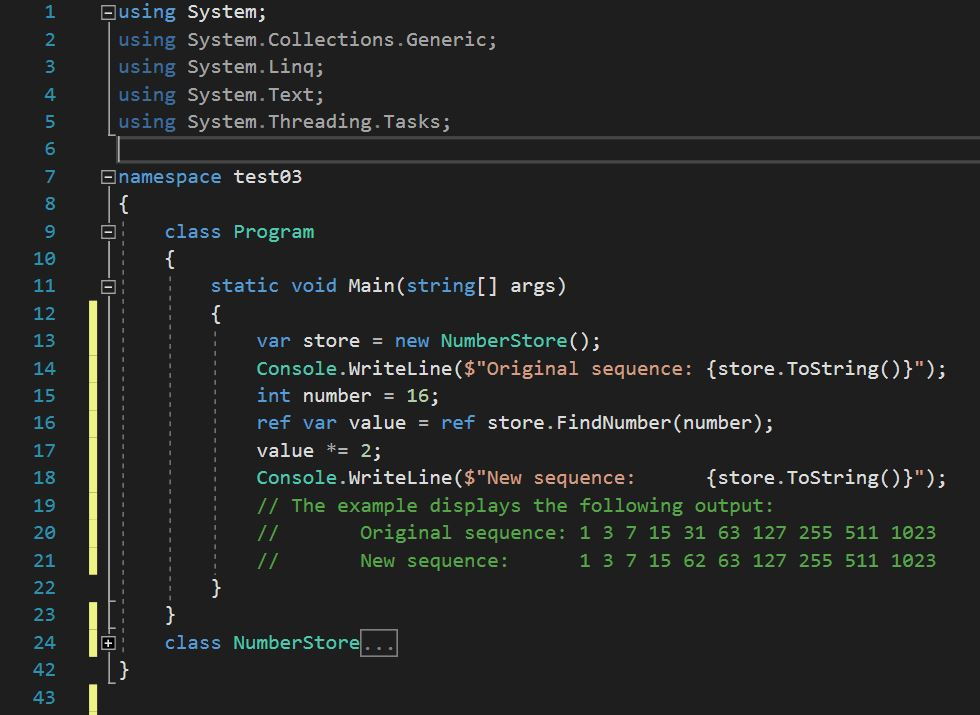980x715 pixels.
Task: Click the collapsed "..." preview after NumberStore
Action: click(378, 643)
